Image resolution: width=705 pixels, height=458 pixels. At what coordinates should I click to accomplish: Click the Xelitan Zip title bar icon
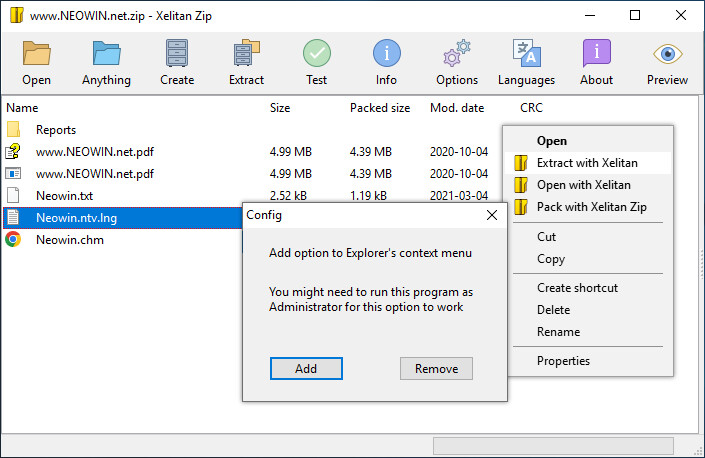pyautogui.click(x=17, y=15)
